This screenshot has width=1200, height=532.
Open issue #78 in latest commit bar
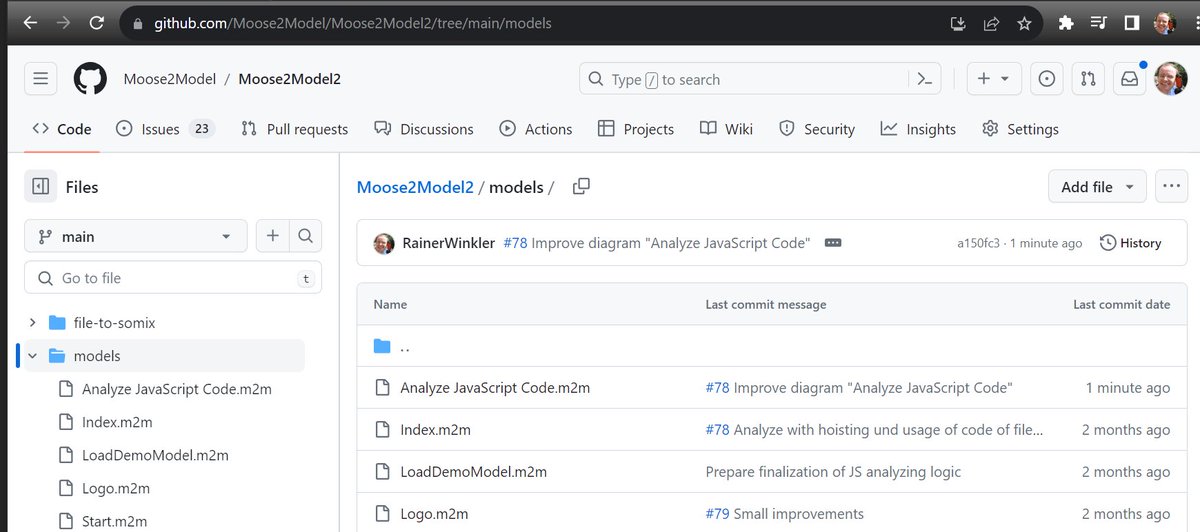pyautogui.click(x=515, y=243)
